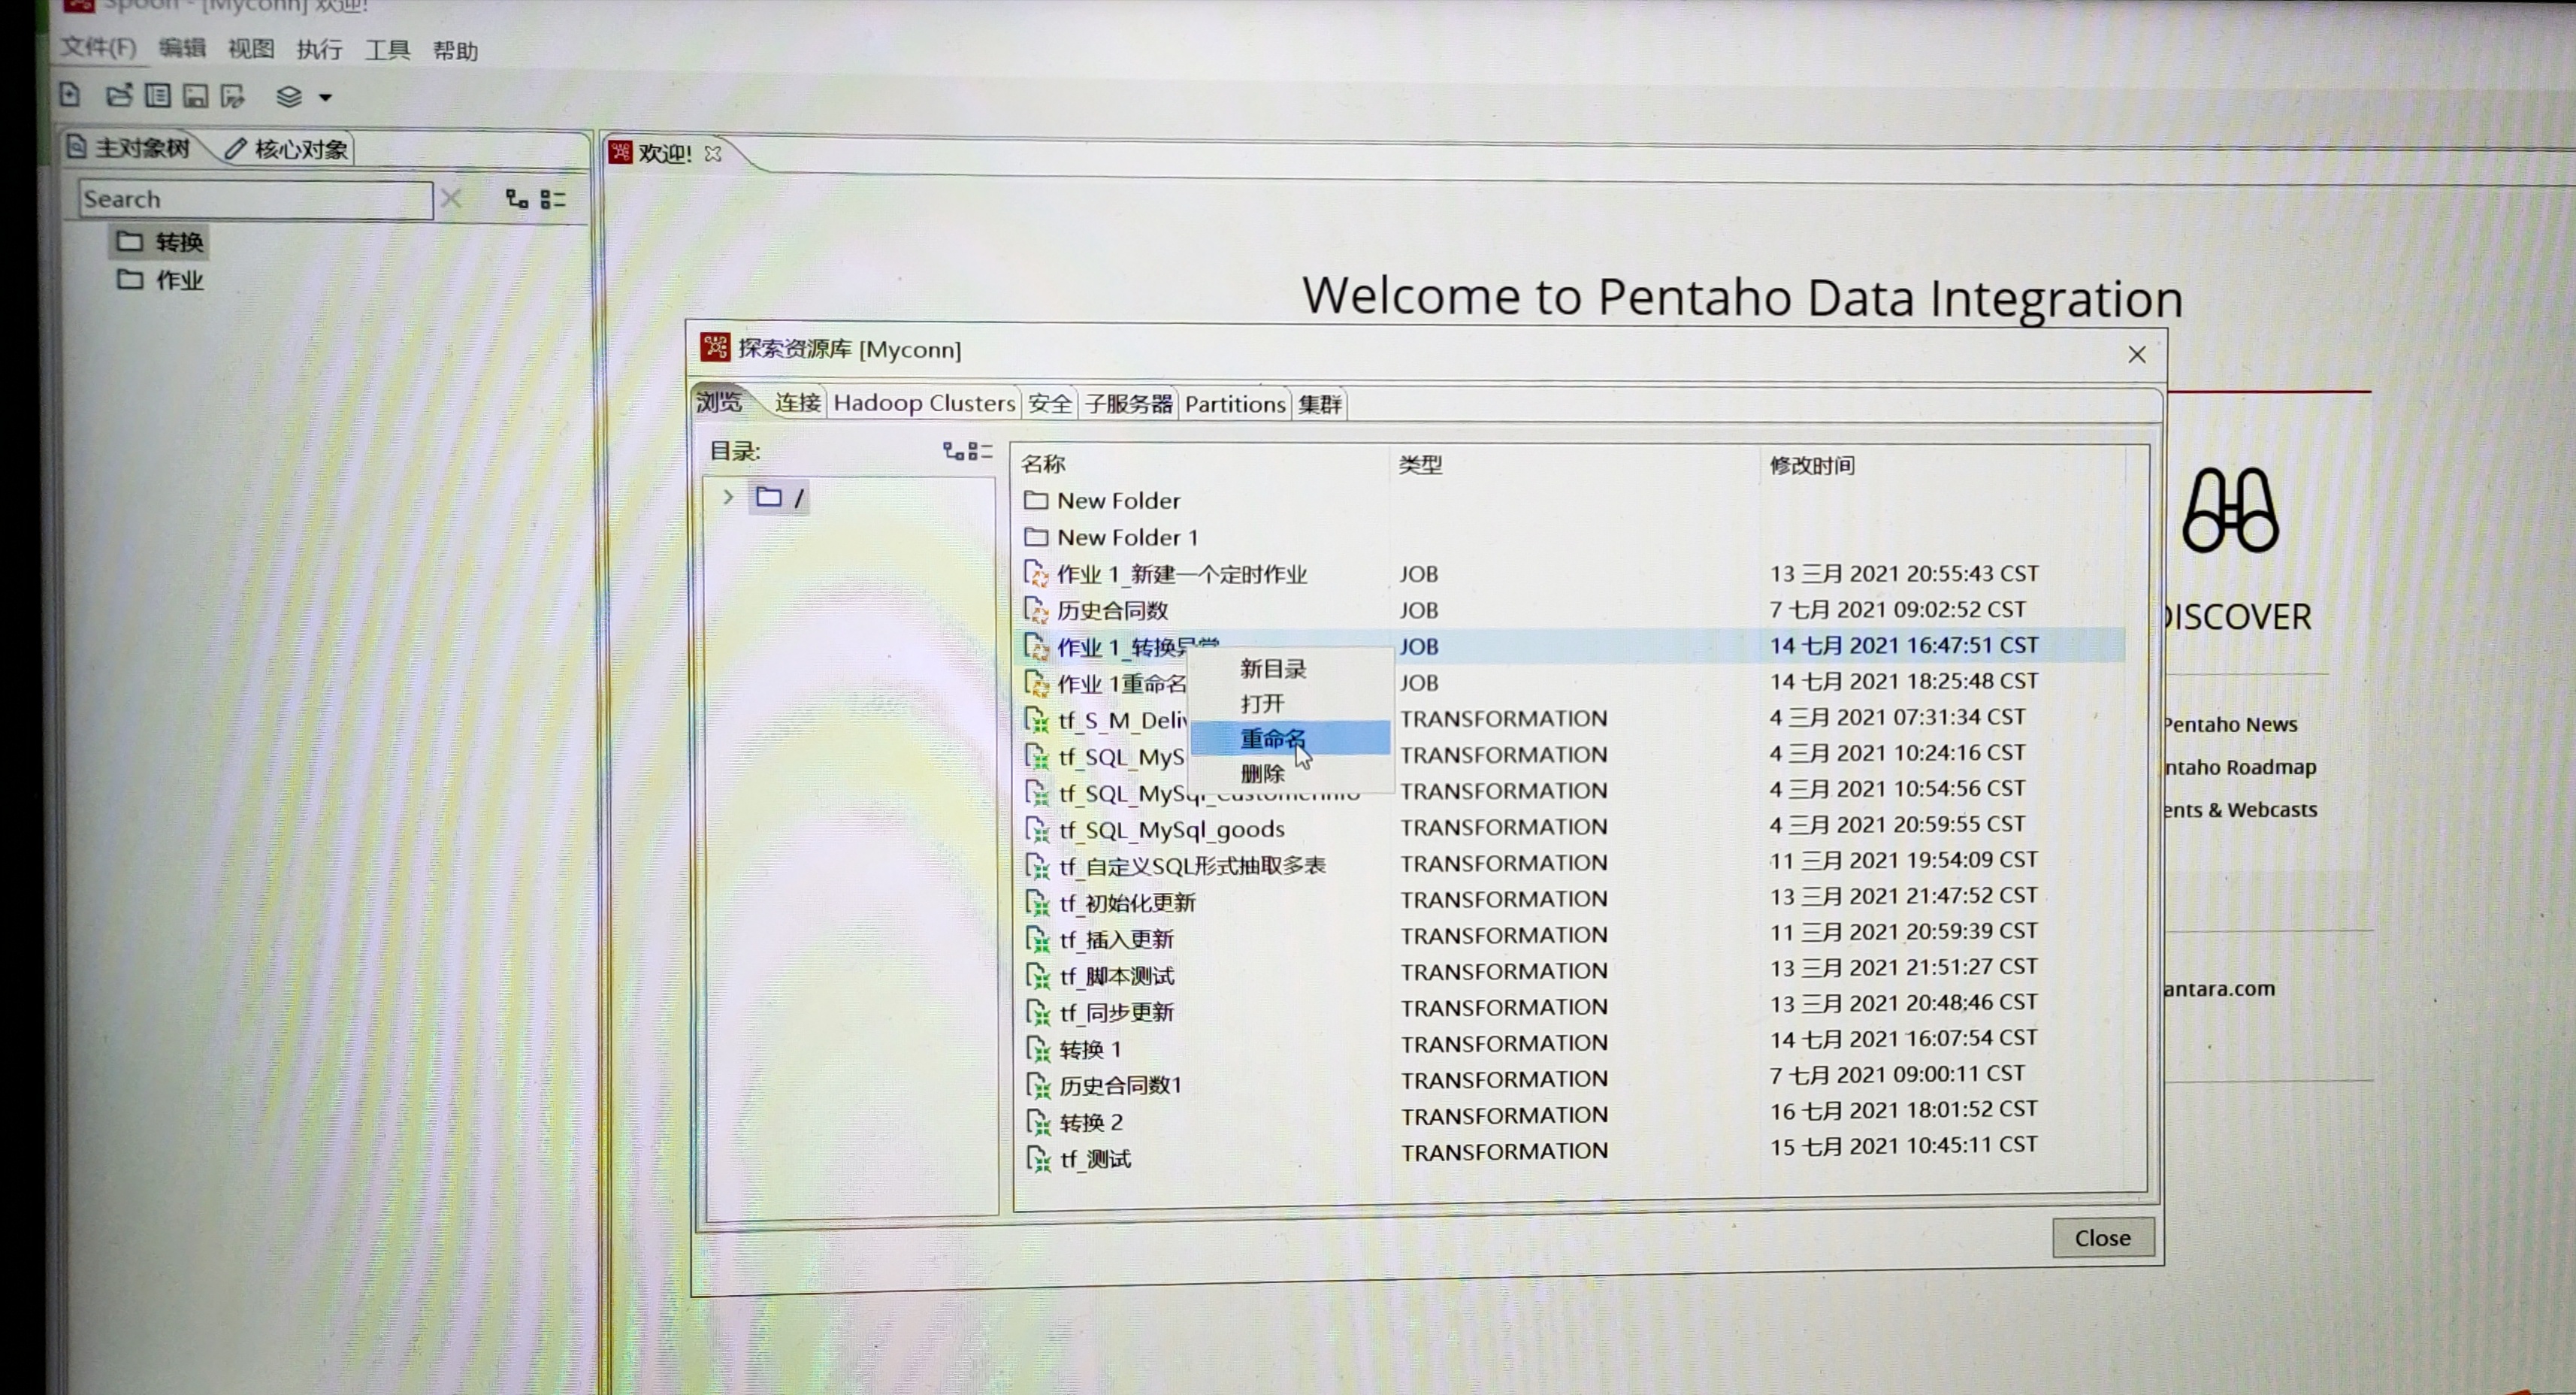2576x1395 pixels.
Task: Click the Save toolbar icon
Action: point(196,96)
